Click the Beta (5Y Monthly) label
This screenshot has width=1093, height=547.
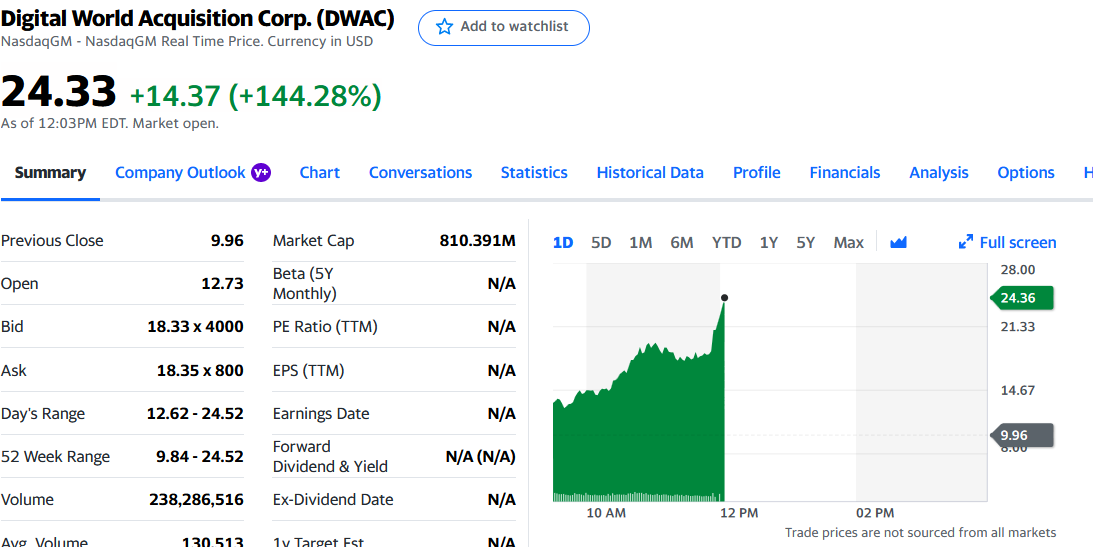pyautogui.click(x=305, y=284)
